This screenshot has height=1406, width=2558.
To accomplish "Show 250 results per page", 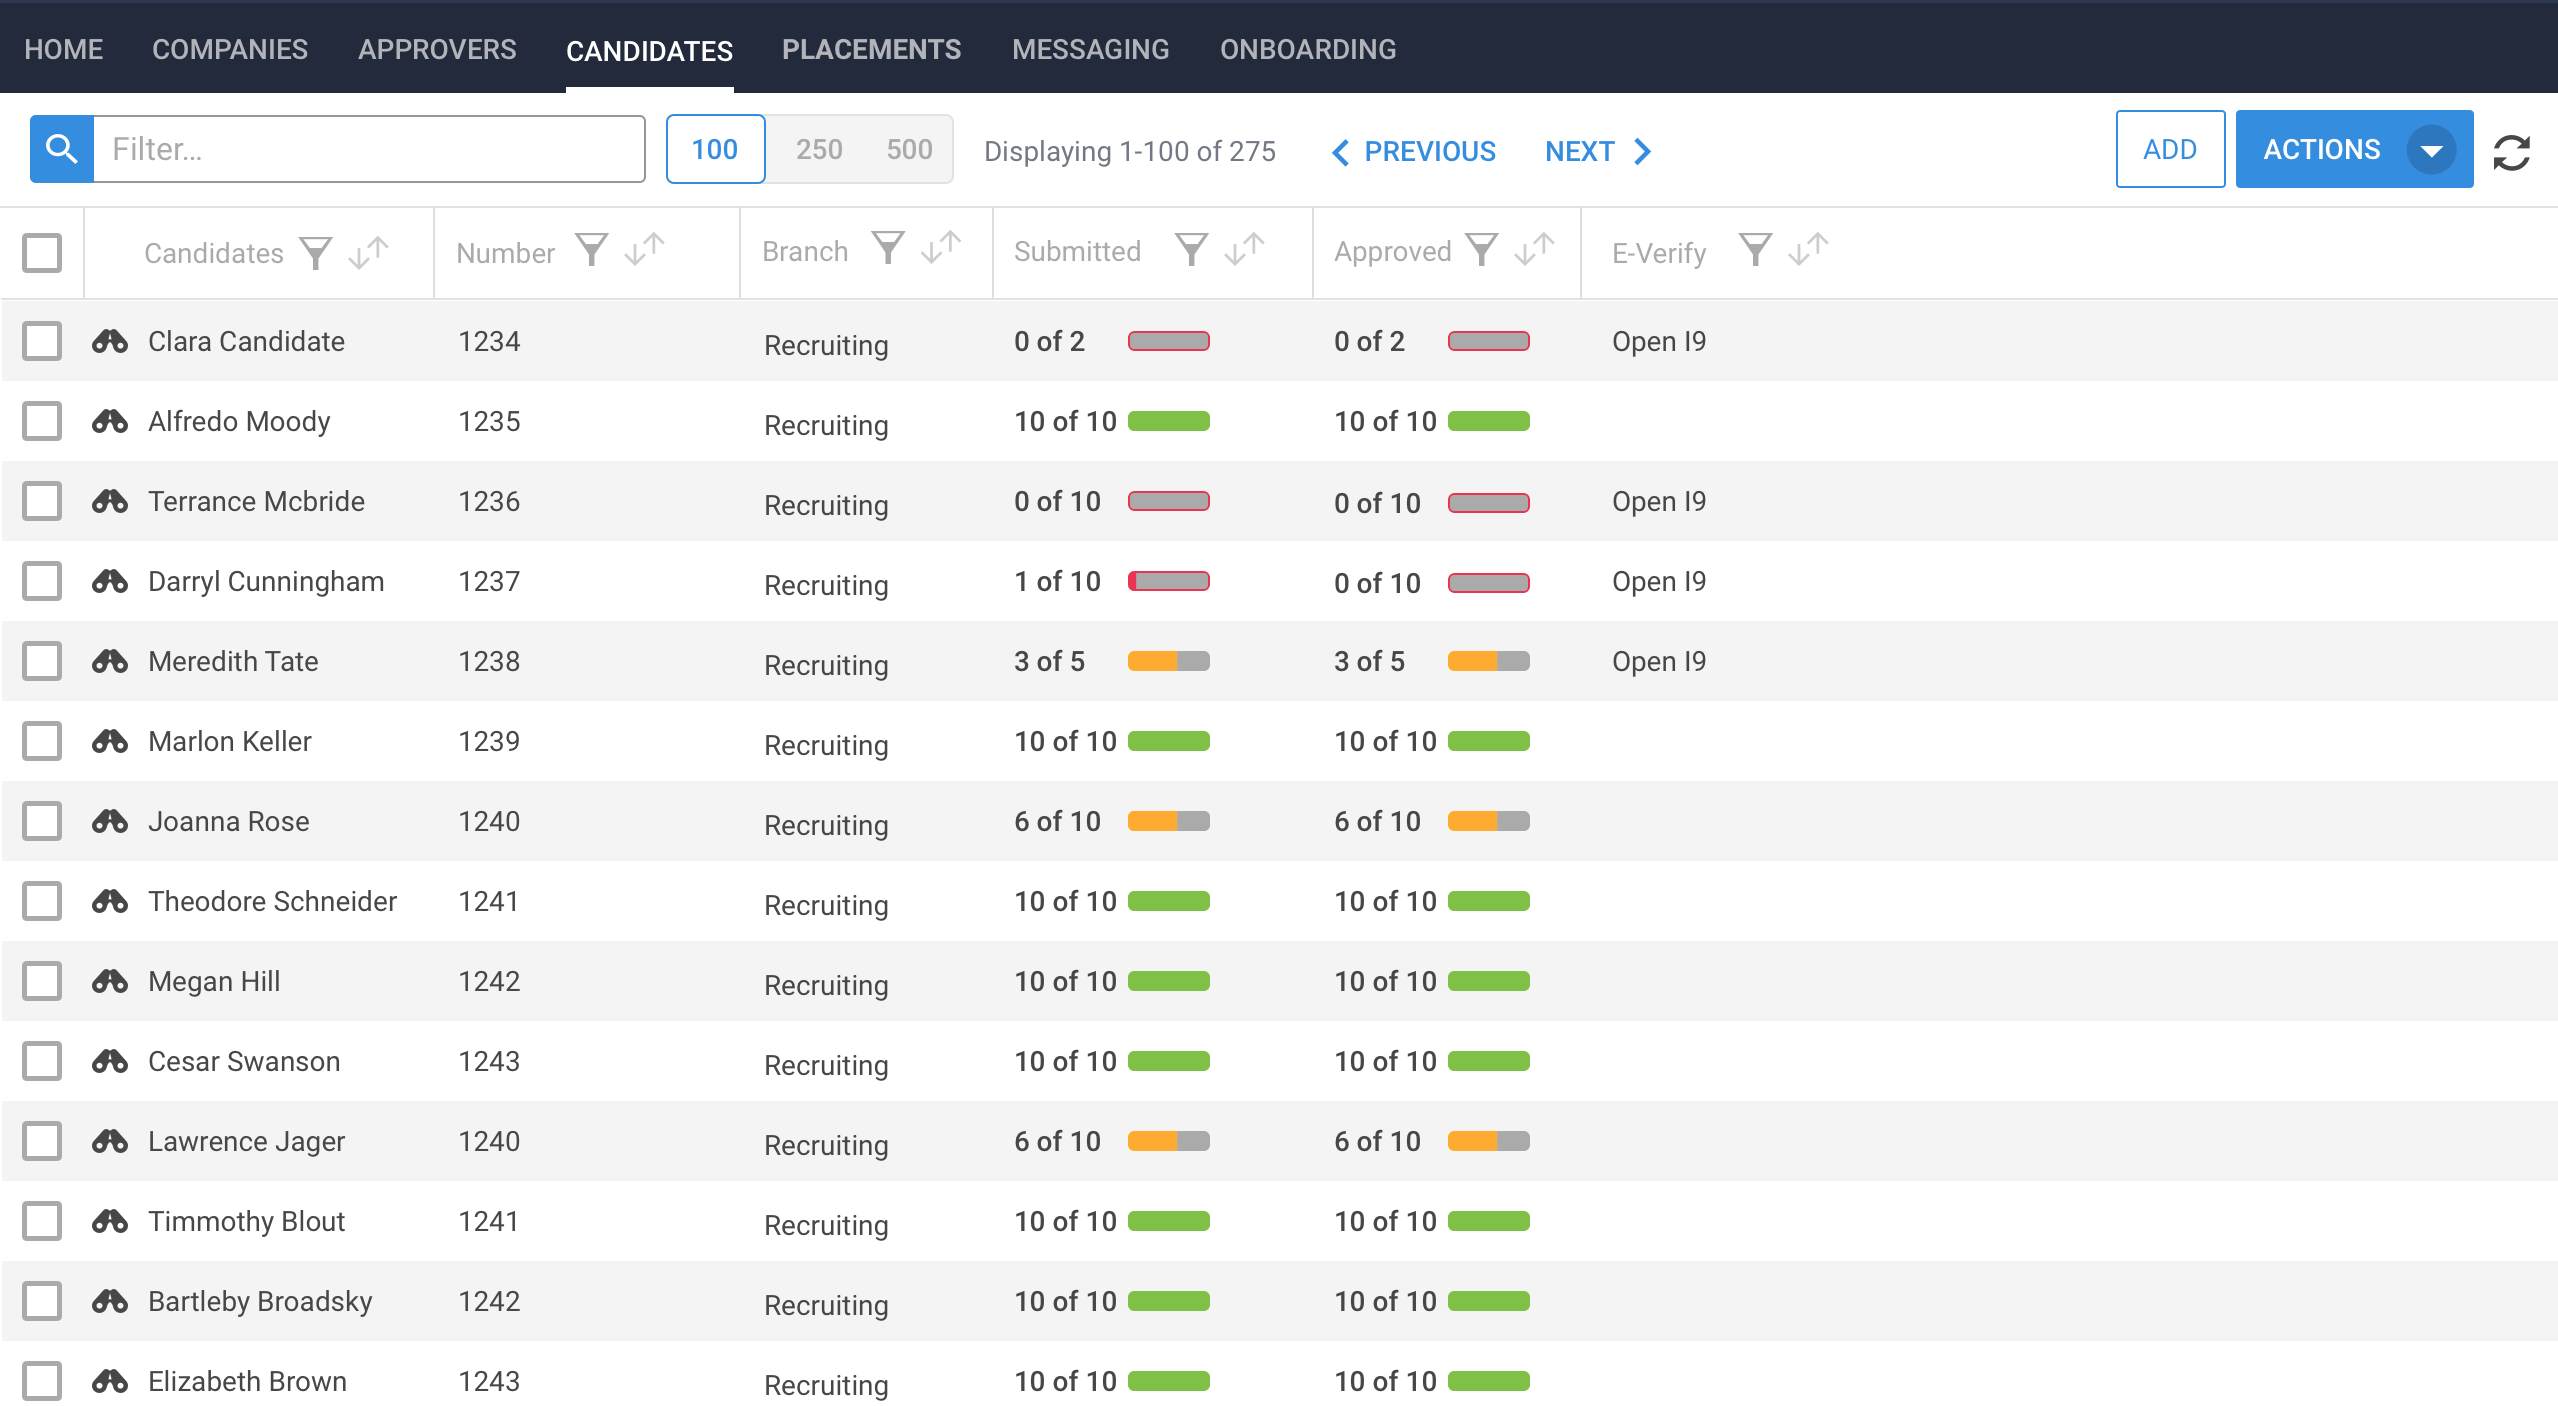I will [819, 149].
